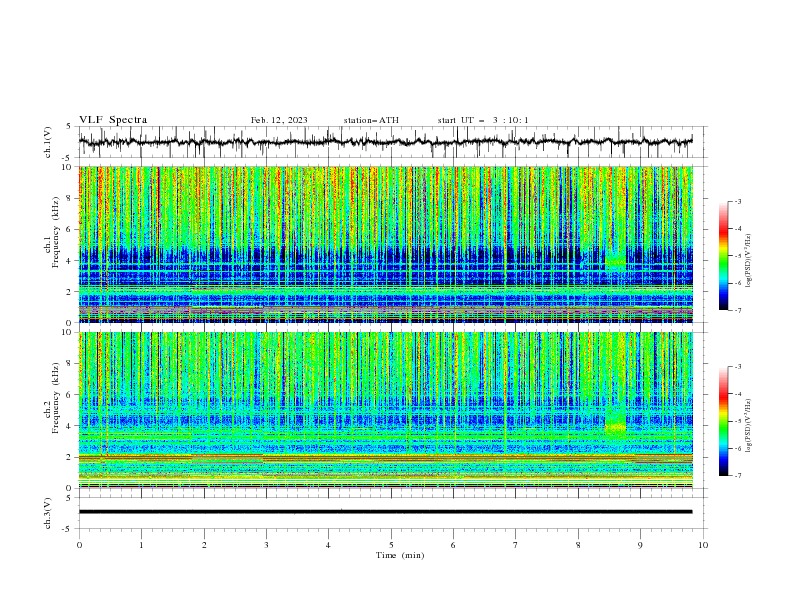Click time axis tick label "9"

pos(640,545)
